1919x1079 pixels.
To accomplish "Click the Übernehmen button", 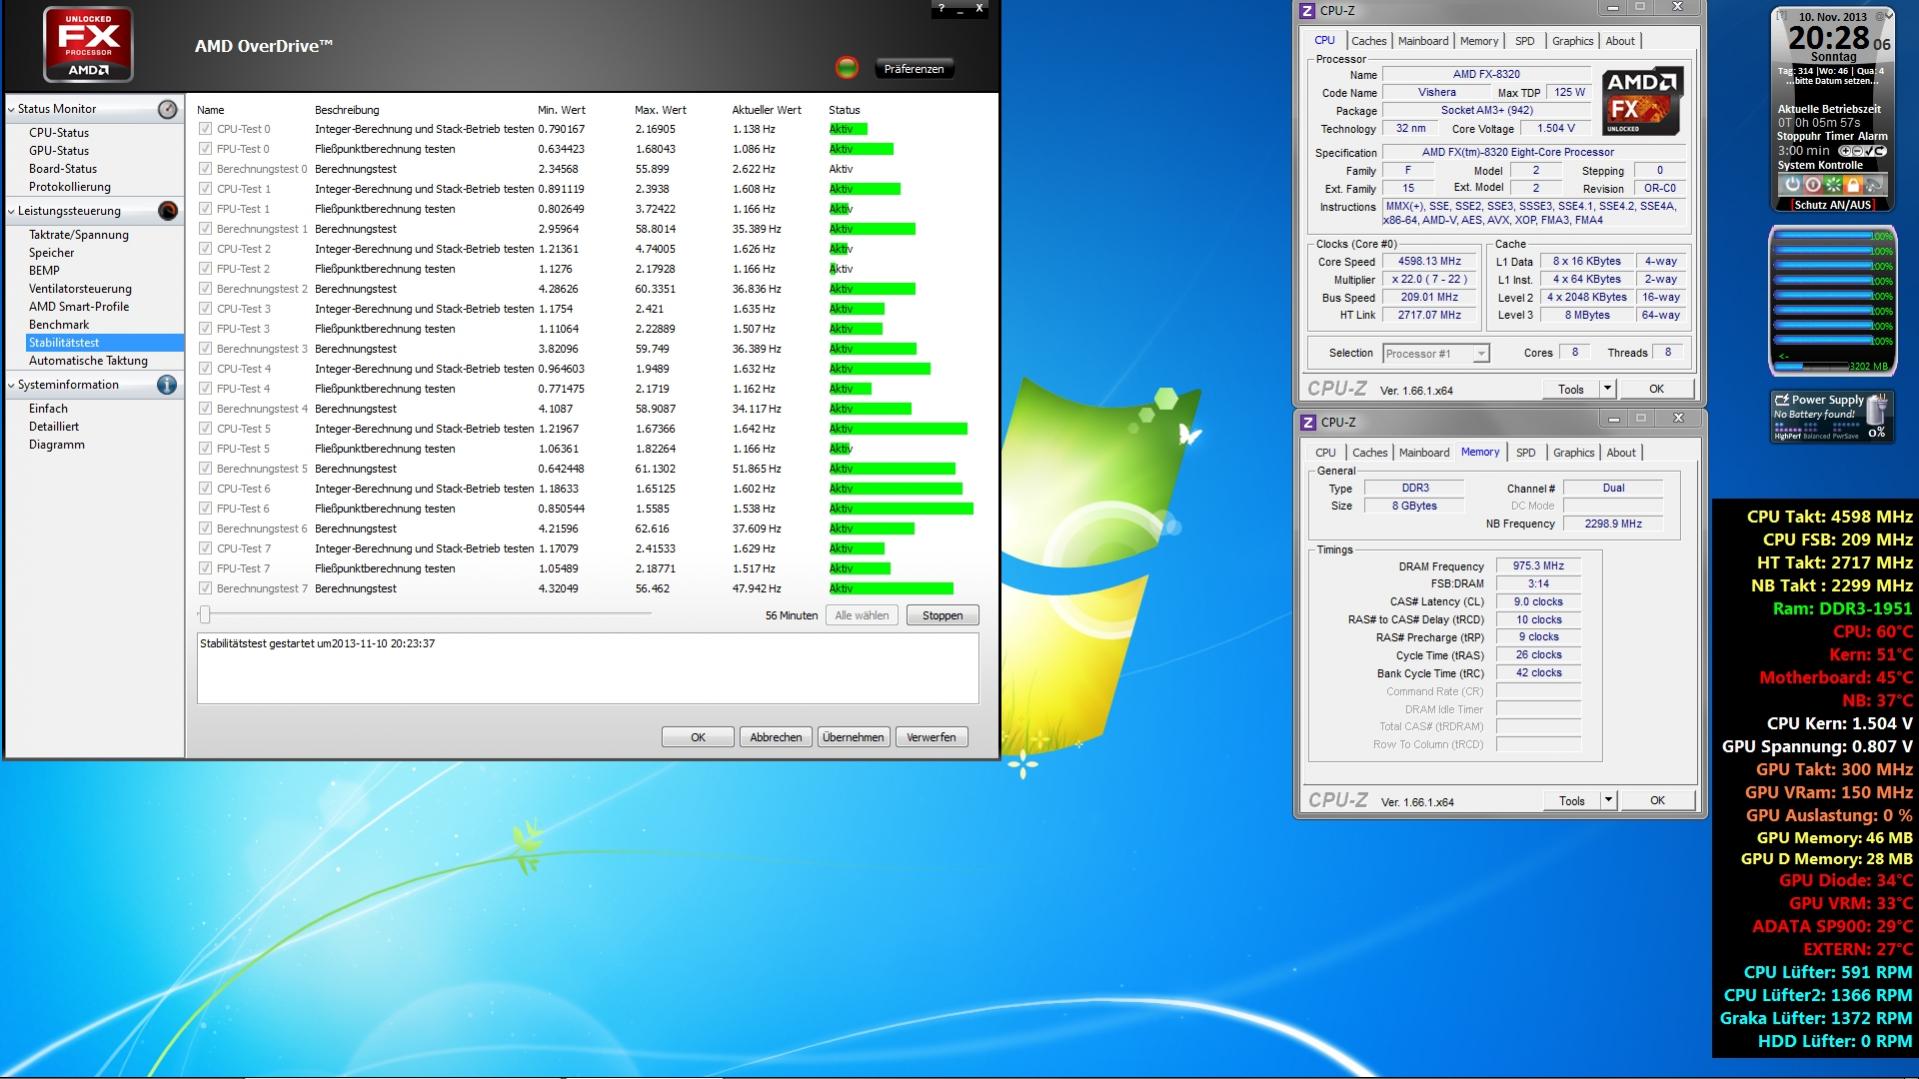I will point(853,738).
